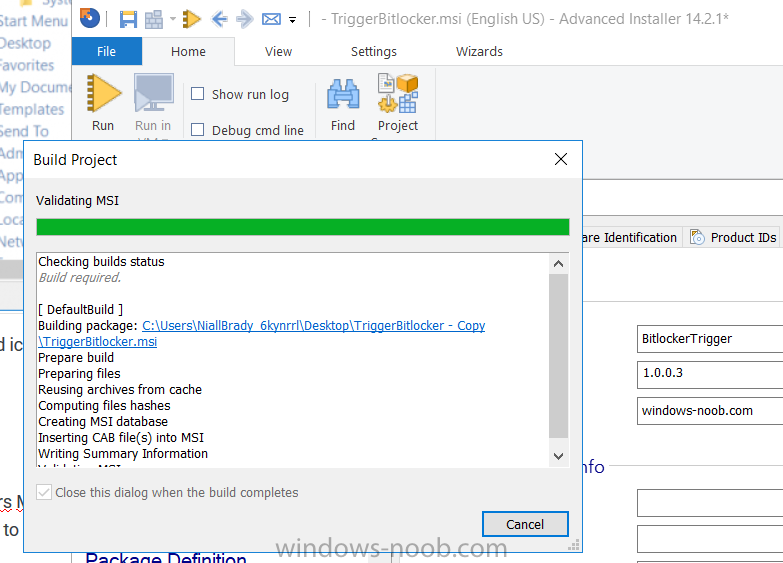Click the quick access Run arrow icon

192,19
